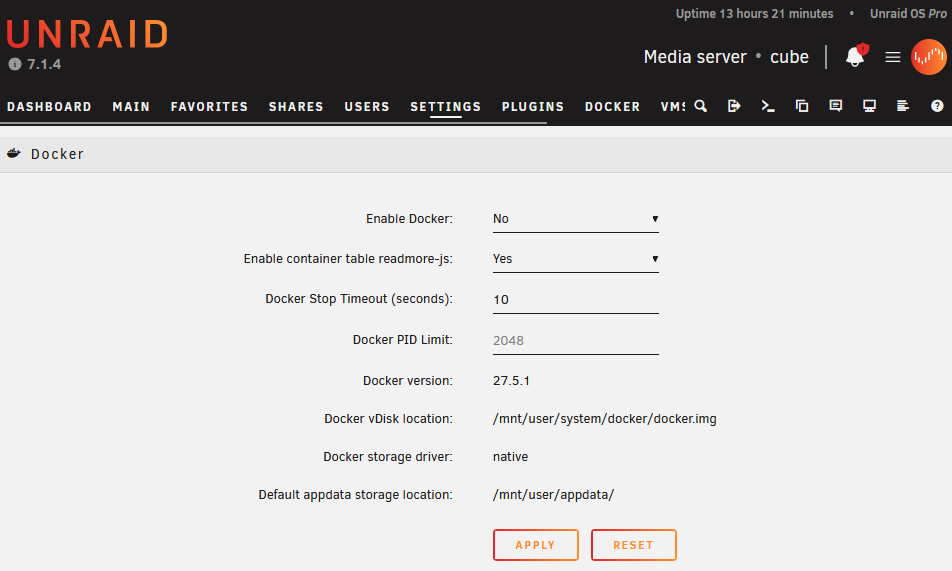
Task: Open the search magnifier icon
Action: (x=701, y=106)
